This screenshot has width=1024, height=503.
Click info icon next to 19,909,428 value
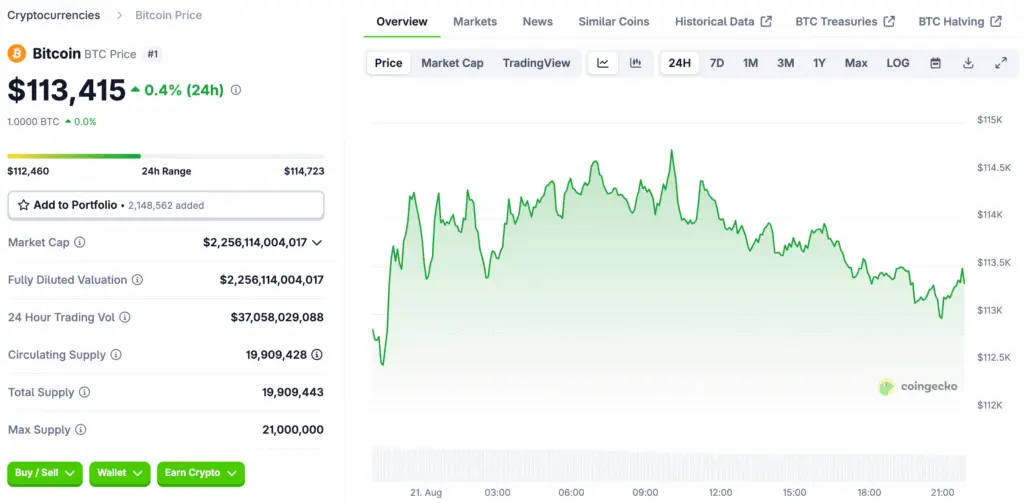317,355
